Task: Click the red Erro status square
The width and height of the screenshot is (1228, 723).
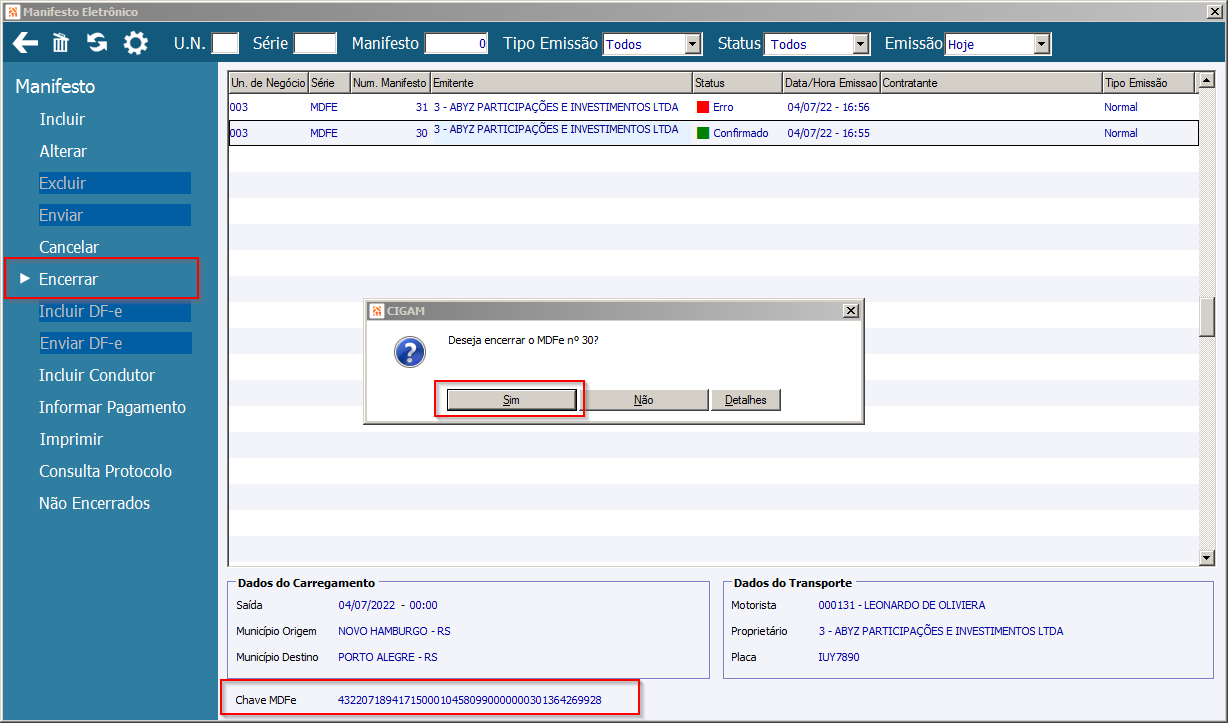Action: click(703, 107)
